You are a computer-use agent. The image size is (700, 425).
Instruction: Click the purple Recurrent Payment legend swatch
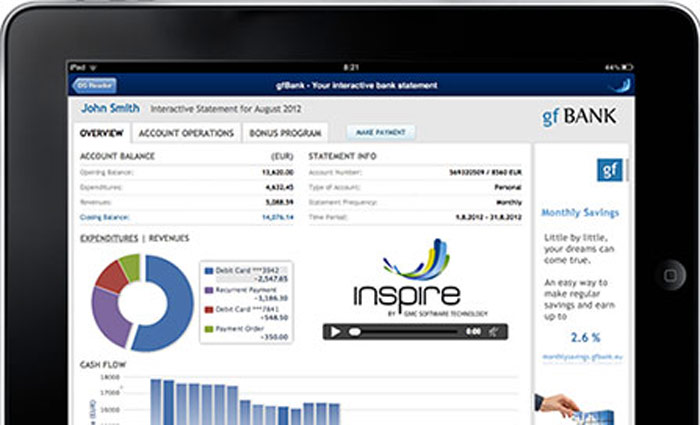(208, 290)
